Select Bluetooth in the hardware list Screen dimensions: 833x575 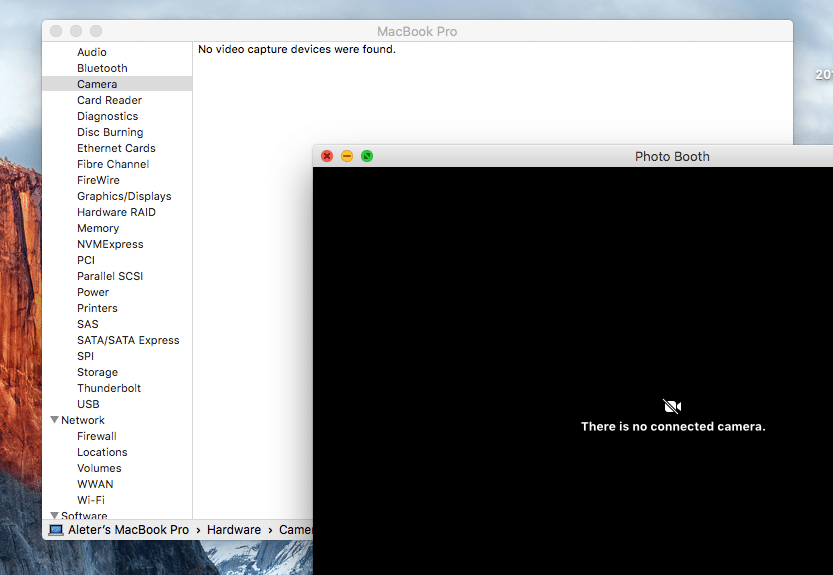(x=102, y=68)
